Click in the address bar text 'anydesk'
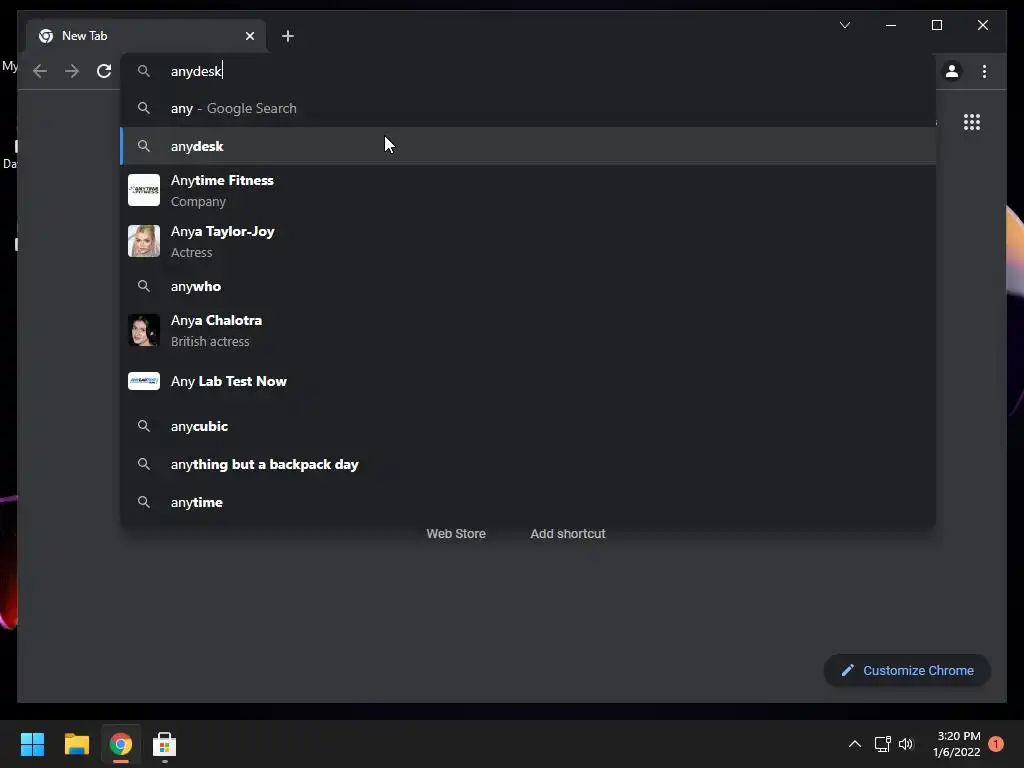The width and height of the screenshot is (1024, 768). 196,71
